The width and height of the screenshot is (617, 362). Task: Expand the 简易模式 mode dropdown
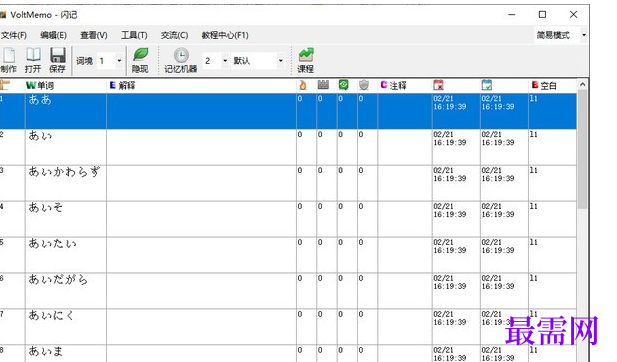coord(584,35)
